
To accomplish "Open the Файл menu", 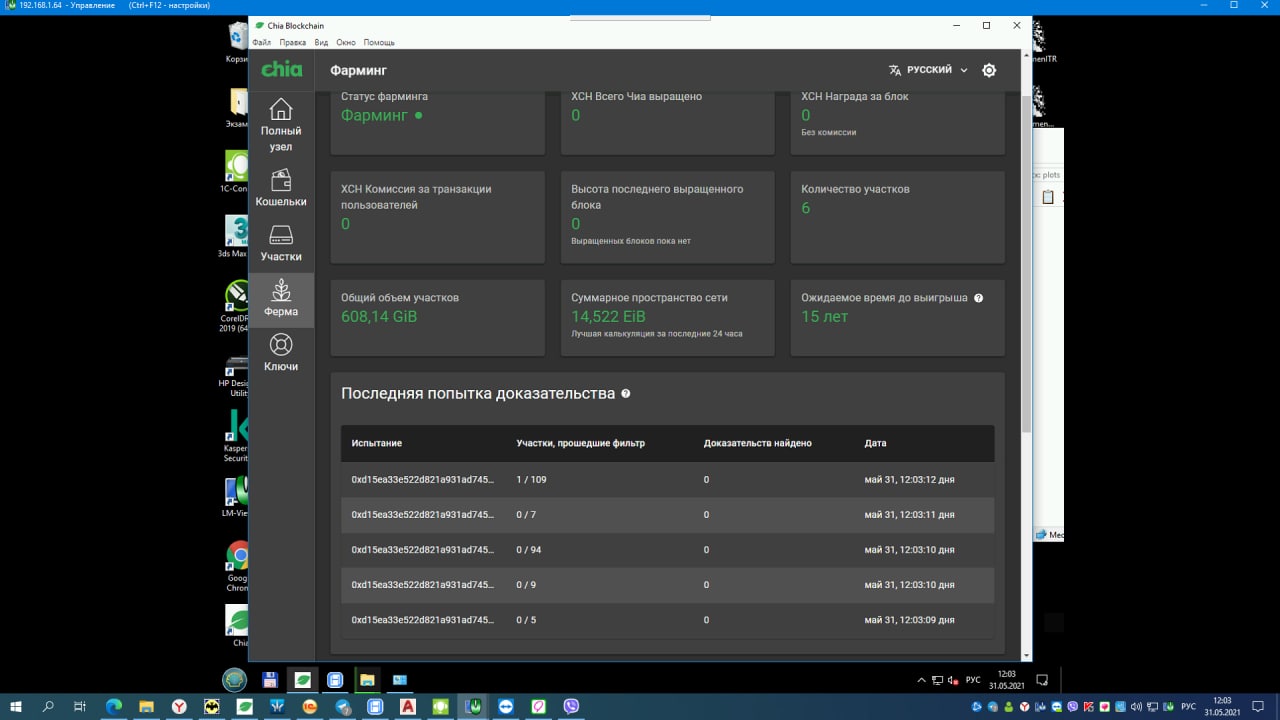I will tap(261, 42).
